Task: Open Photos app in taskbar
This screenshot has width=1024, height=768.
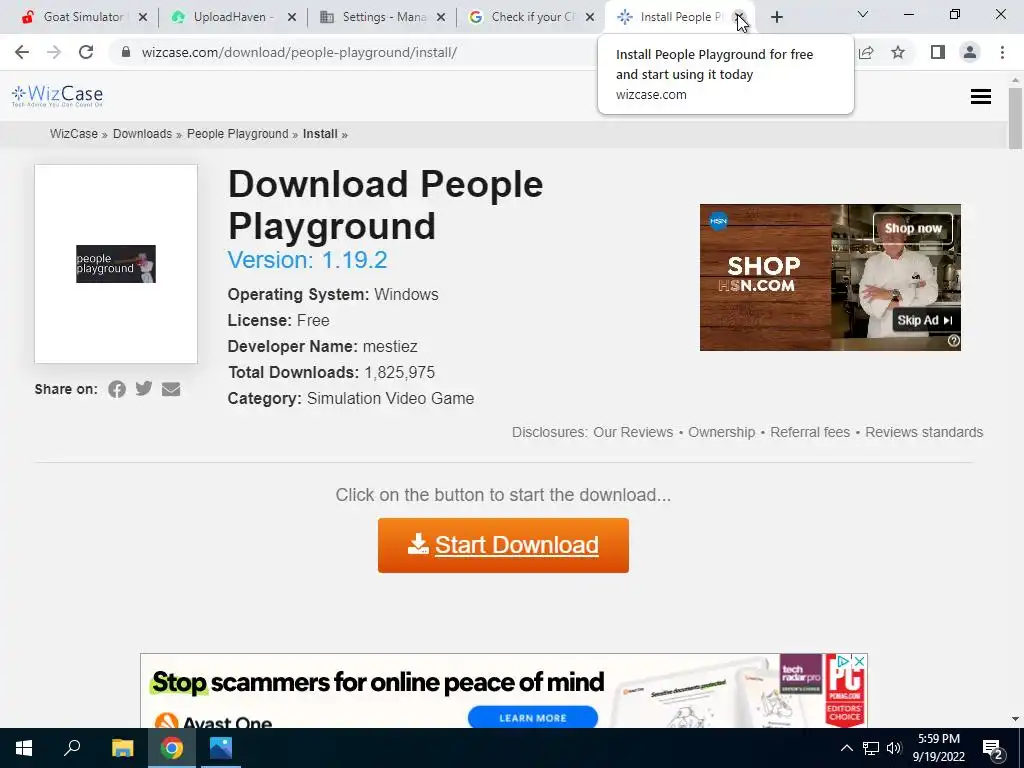Action: 221,748
